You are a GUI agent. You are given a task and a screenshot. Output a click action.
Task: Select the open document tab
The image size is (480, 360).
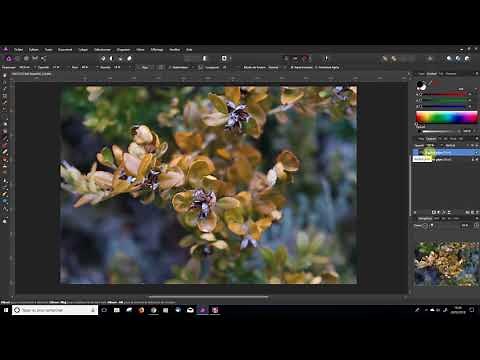click(32, 74)
